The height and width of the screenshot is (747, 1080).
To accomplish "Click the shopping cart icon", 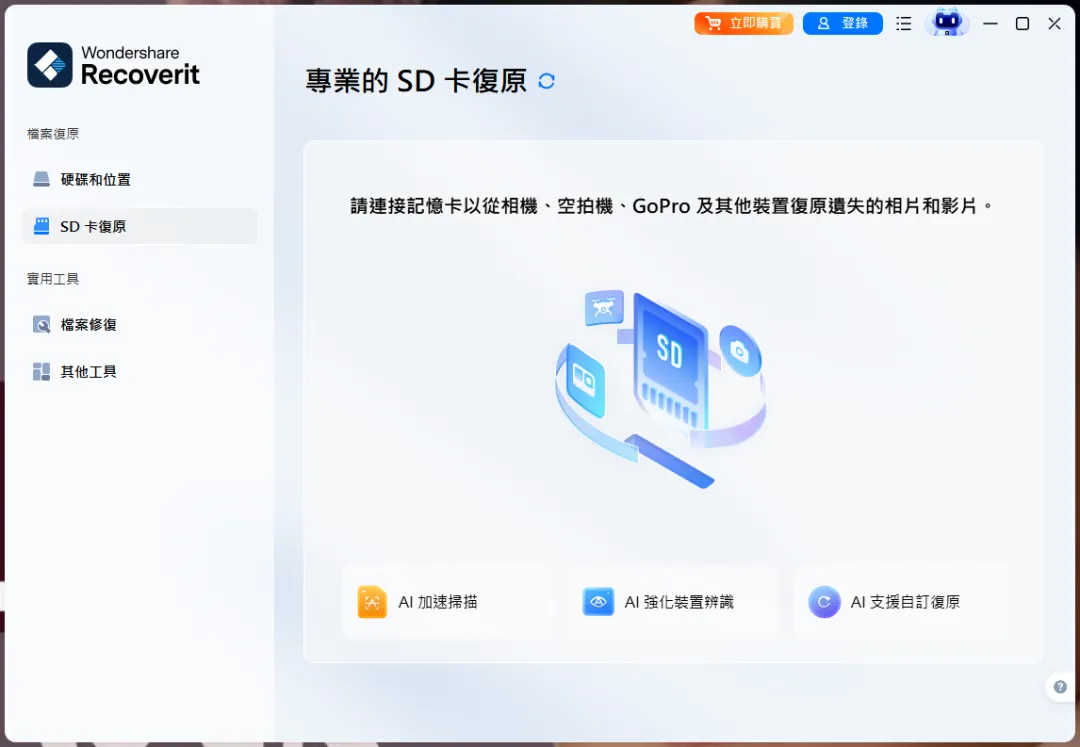I will click(714, 23).
